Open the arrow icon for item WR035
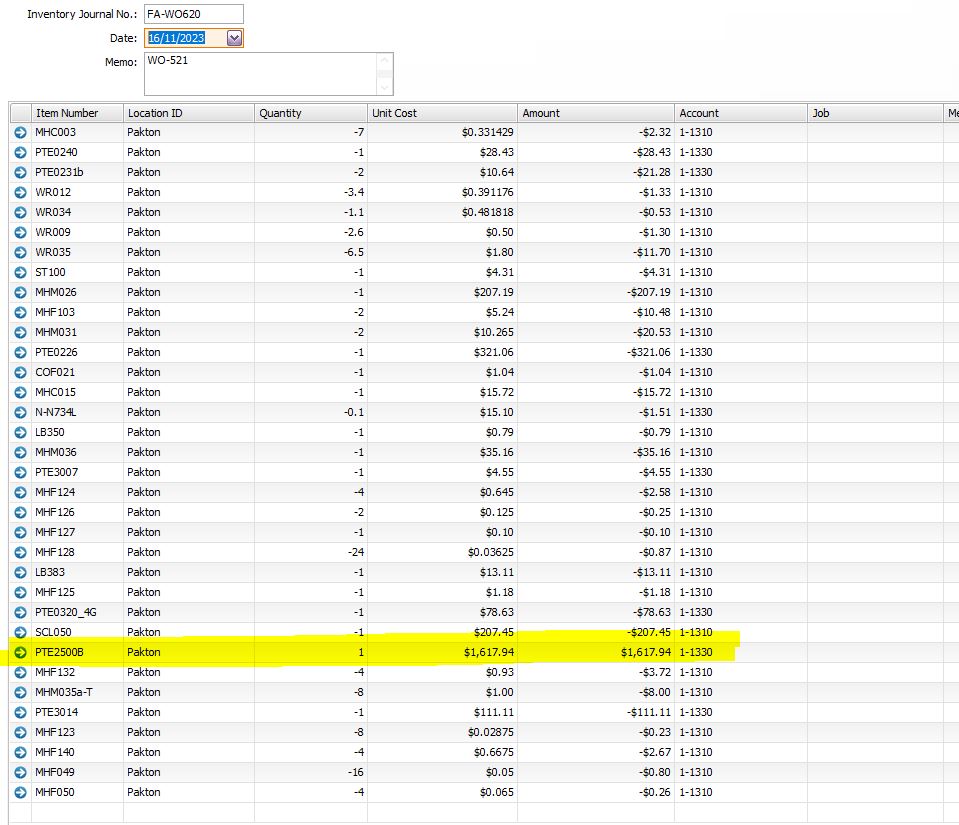This screenshot has height=825, width=959. click(x=20, y=252)
